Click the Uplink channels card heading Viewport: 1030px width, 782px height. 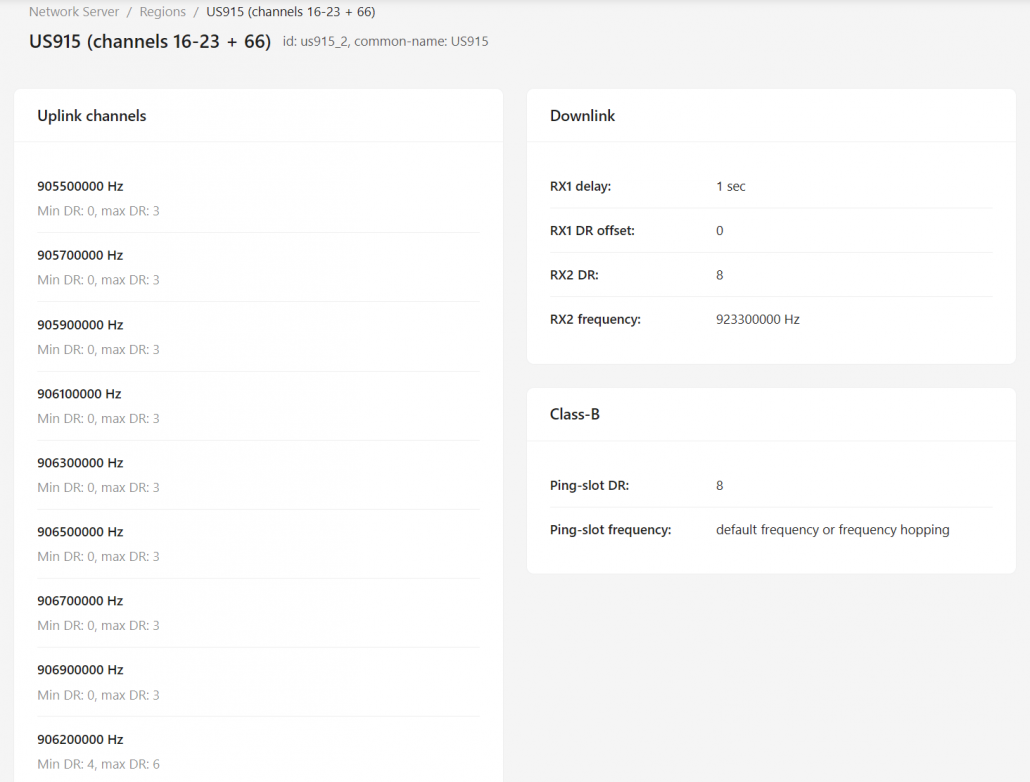tap(92, 116)
